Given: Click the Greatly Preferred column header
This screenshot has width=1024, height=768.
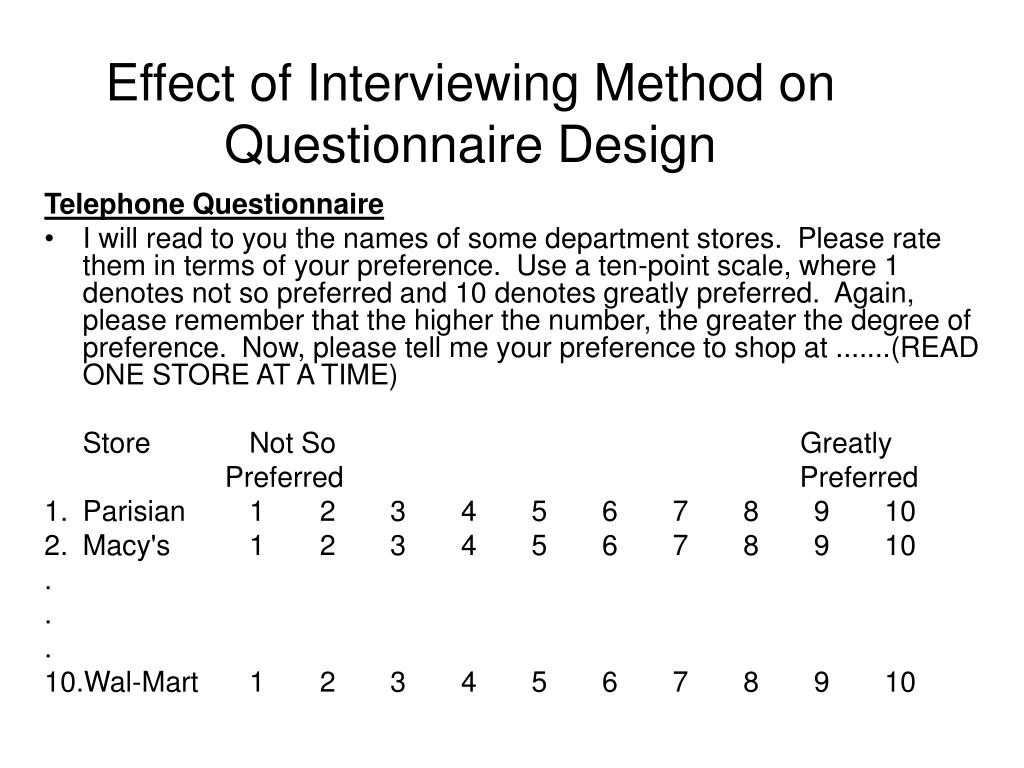Looking at the screenshot, I should pos(859,460).
